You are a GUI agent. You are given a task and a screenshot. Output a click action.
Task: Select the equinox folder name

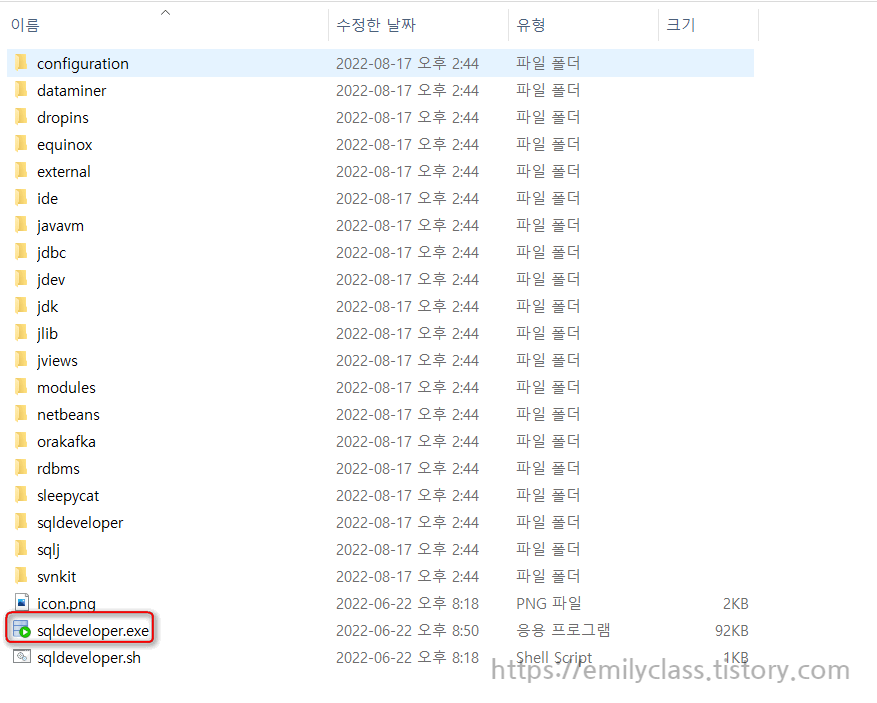(64, 145)
